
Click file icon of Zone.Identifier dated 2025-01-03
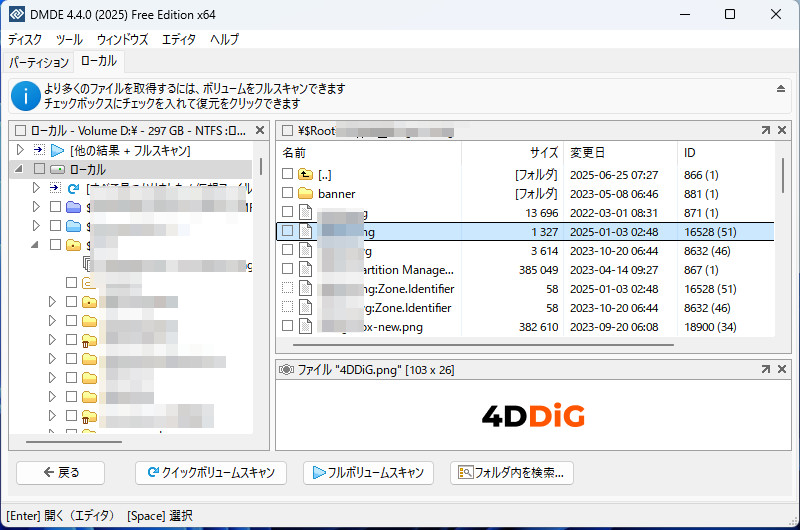pyautogui.click(x=305, y=289)
